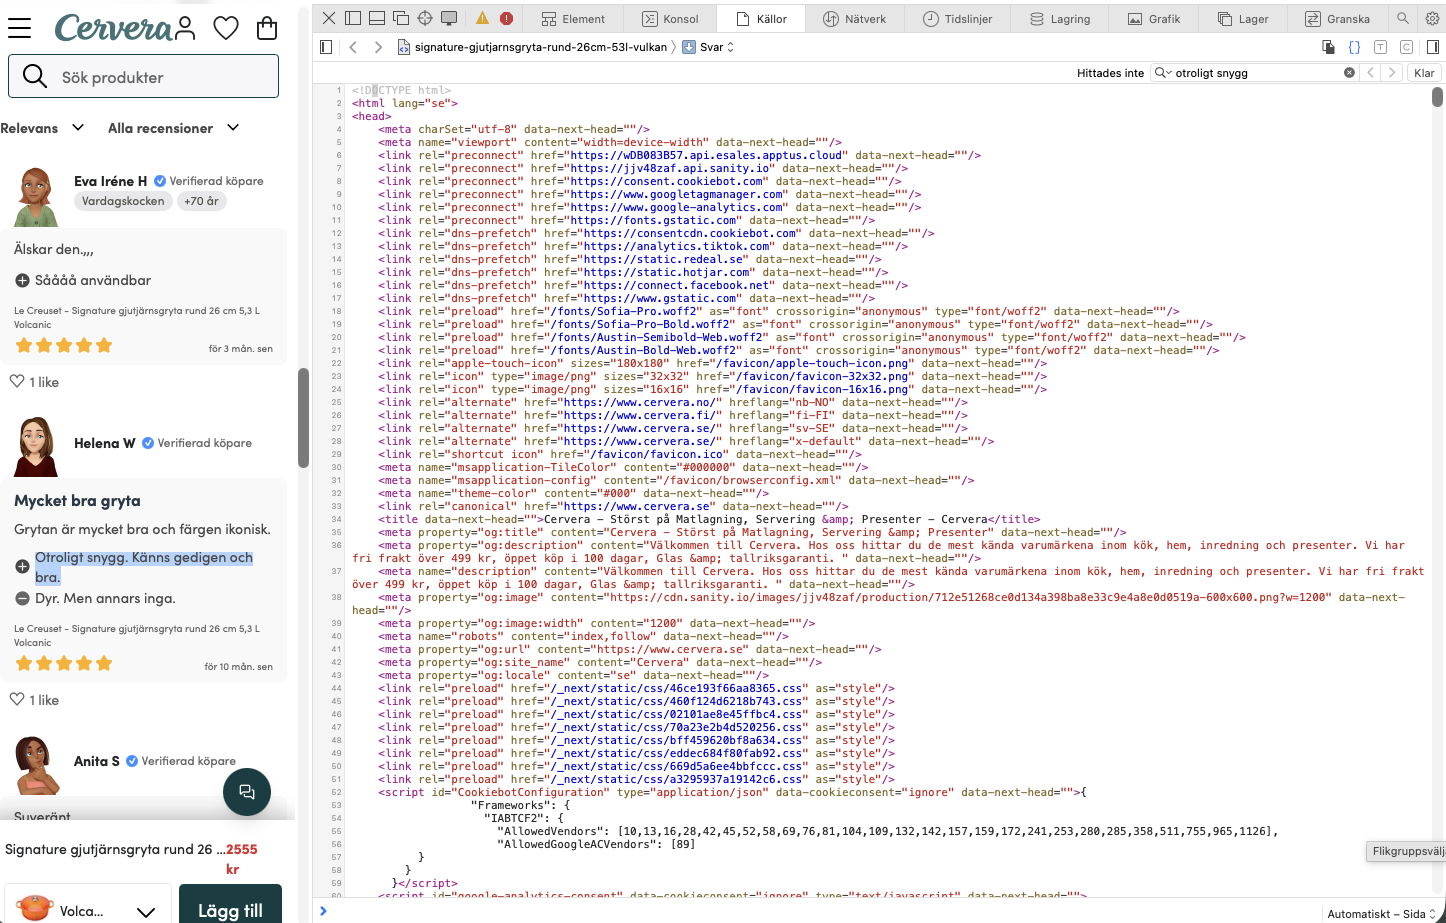Click Eva Iréne H's avatar
This screenshot has height=923, width=1446.
(36, 196)
